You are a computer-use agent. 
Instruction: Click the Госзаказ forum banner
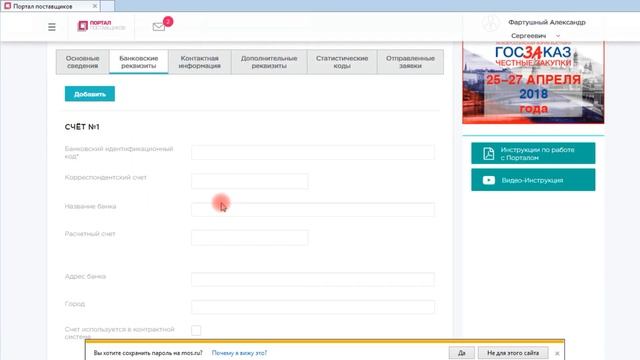533,82
